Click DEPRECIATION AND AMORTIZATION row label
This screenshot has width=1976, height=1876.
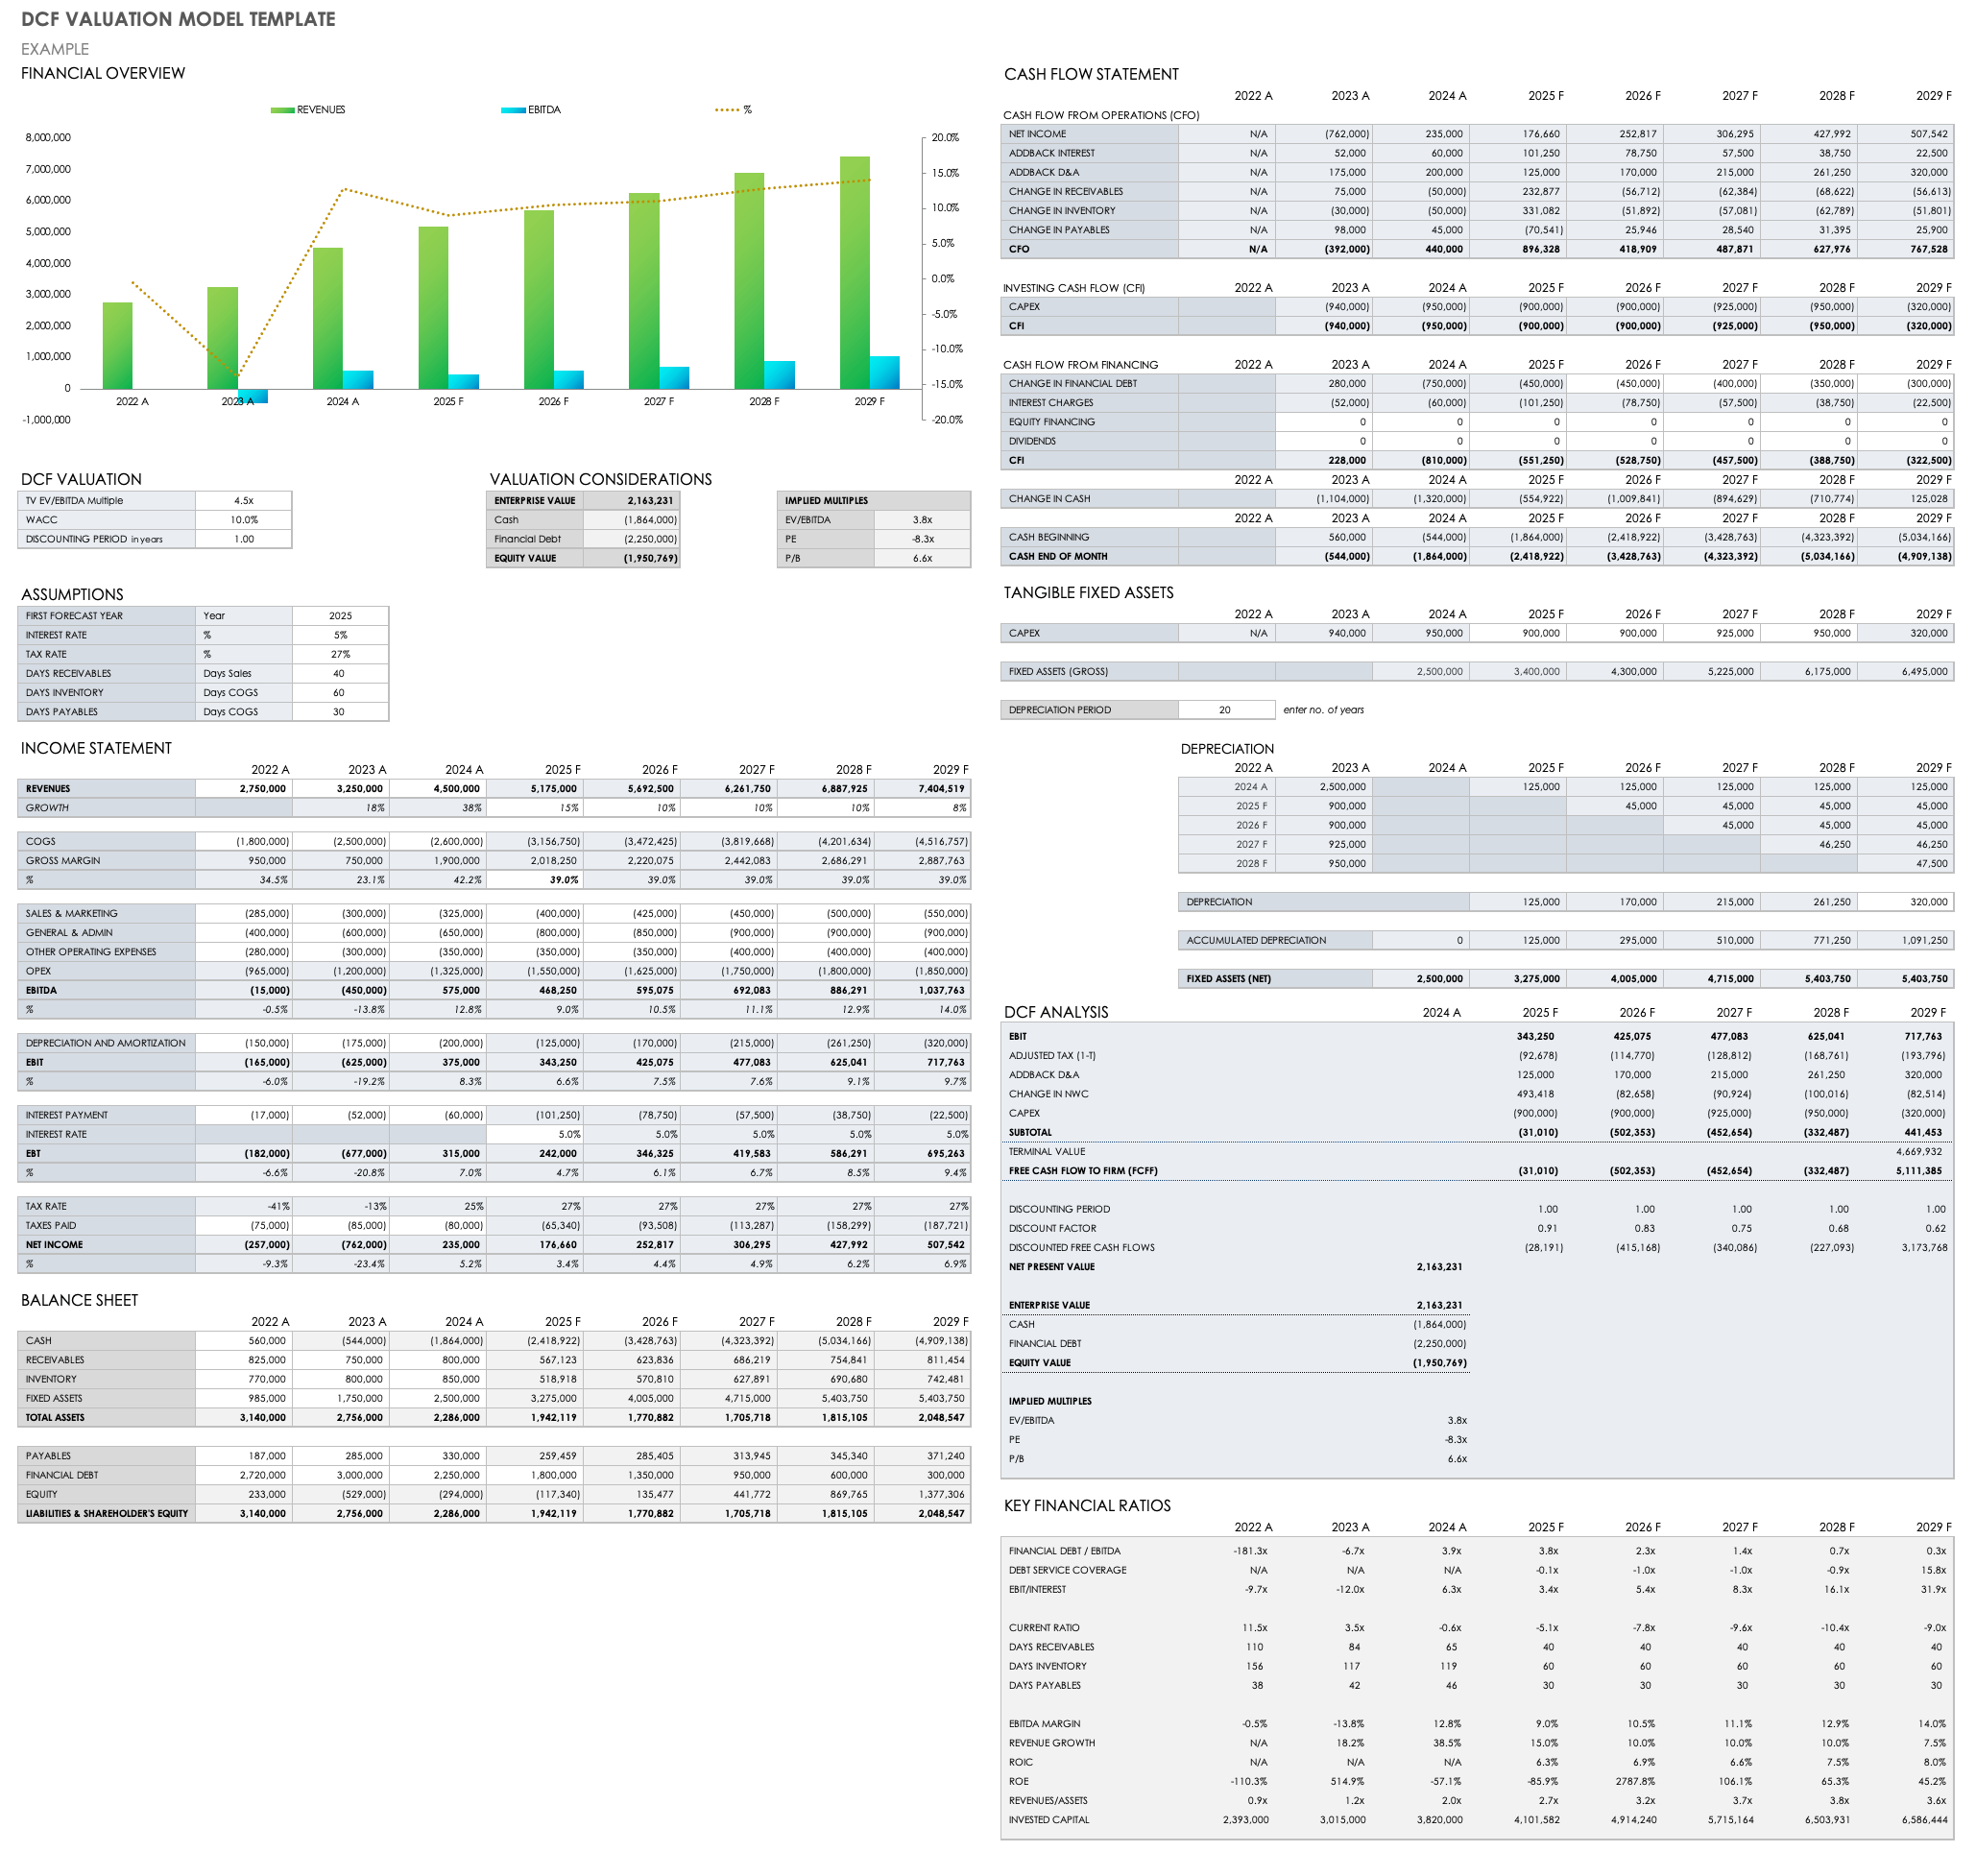pos(106,1043)
